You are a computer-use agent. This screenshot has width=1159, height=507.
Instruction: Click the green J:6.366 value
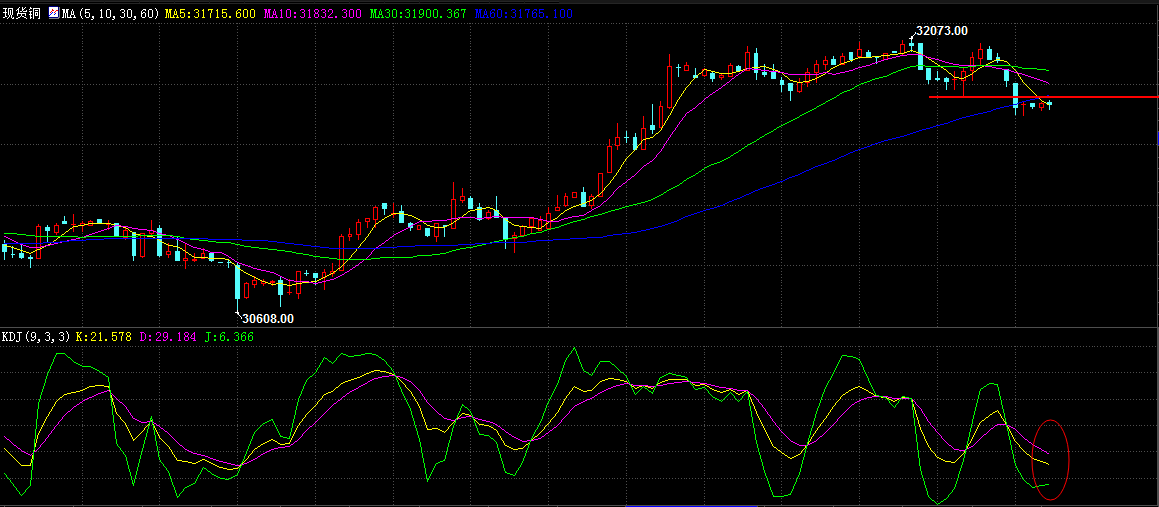coord(229,337)
